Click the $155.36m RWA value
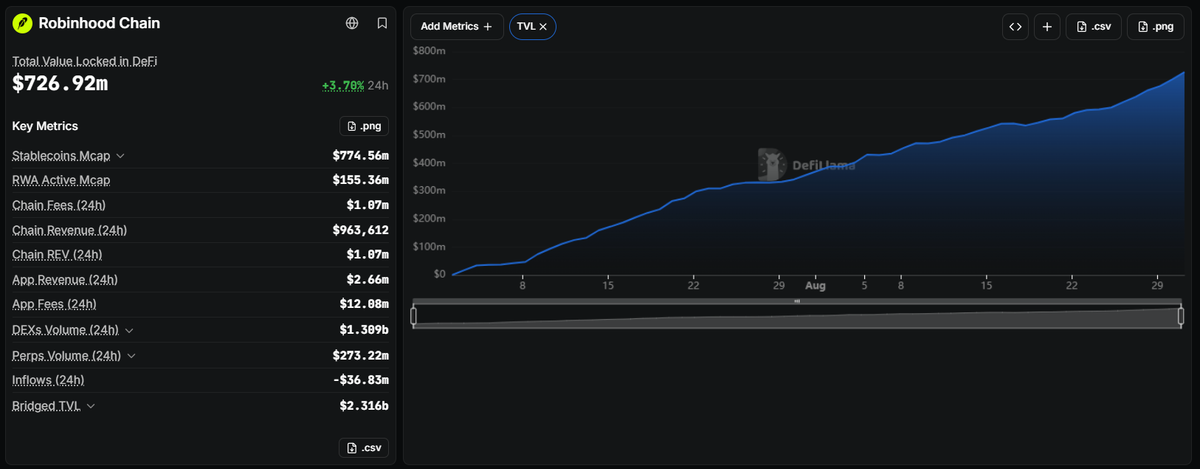The image size is (1200, 469). tap(360, 180)
